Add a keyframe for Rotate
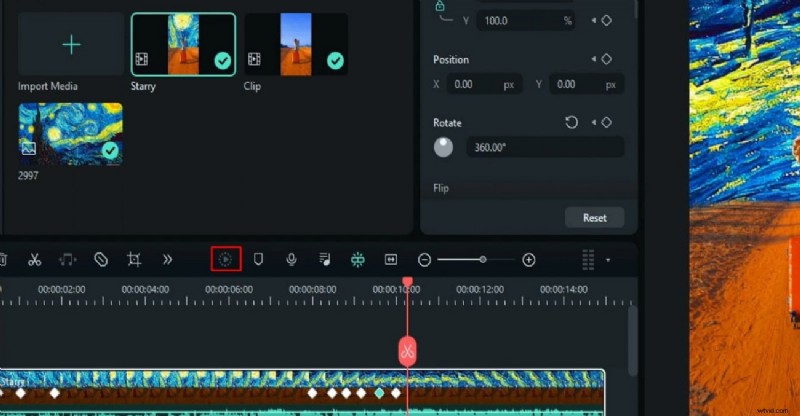This screenshot has width=800, height=416. (606, 122)
